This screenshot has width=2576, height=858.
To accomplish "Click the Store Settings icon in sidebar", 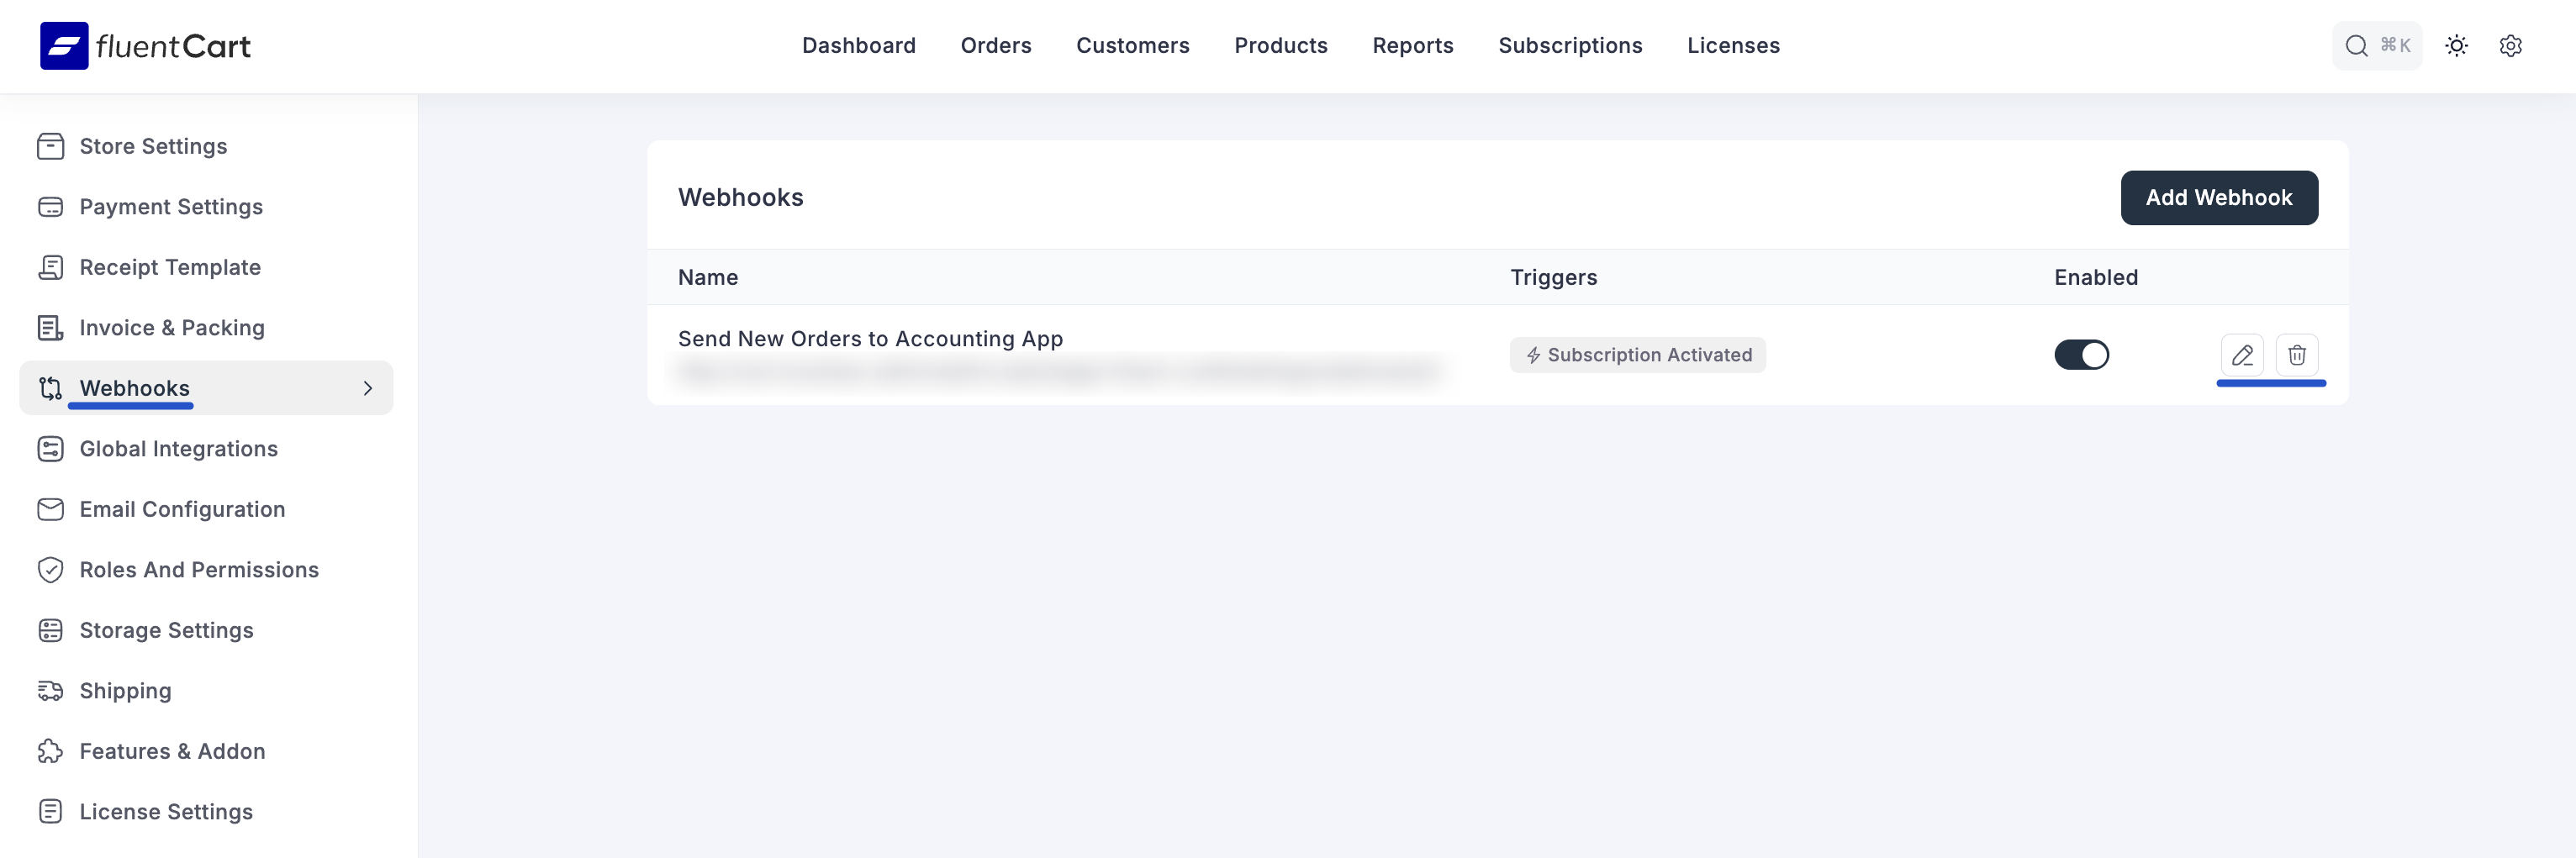I will tap(50, 147).
